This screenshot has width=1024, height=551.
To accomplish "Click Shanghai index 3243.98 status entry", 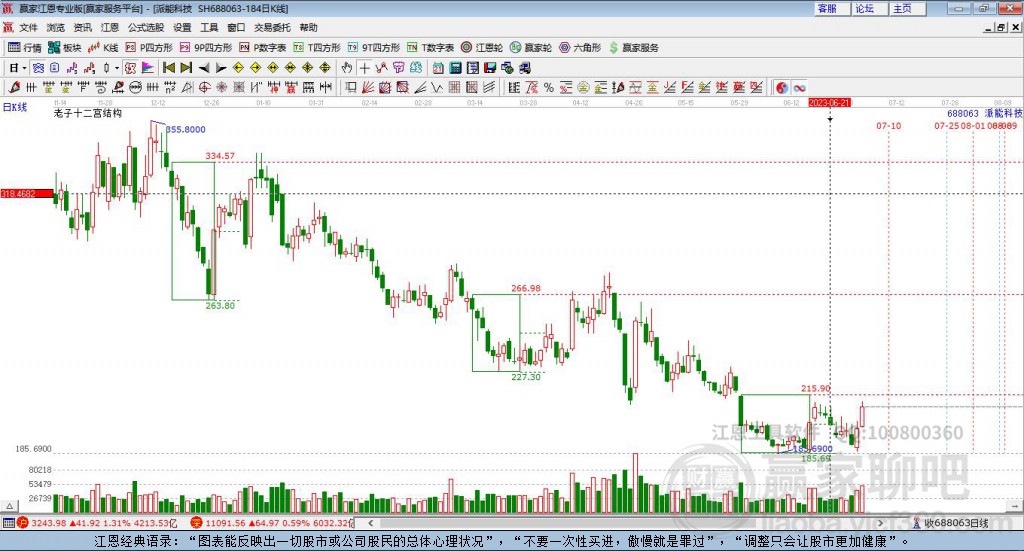I will 97,523.
